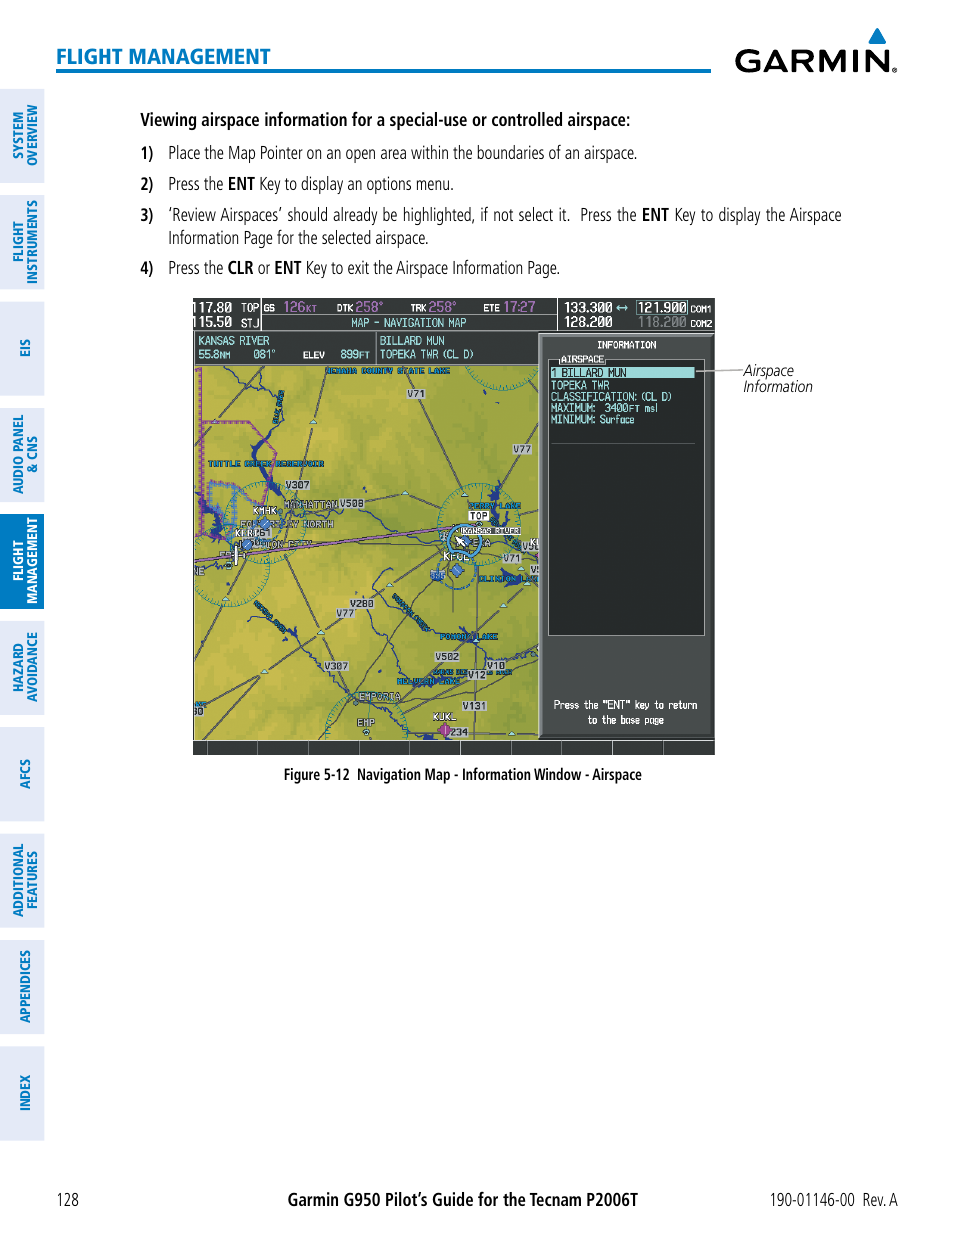Select boxed 121.900 COM1 standby frequency
The image size is (954, 1235).
662,308
